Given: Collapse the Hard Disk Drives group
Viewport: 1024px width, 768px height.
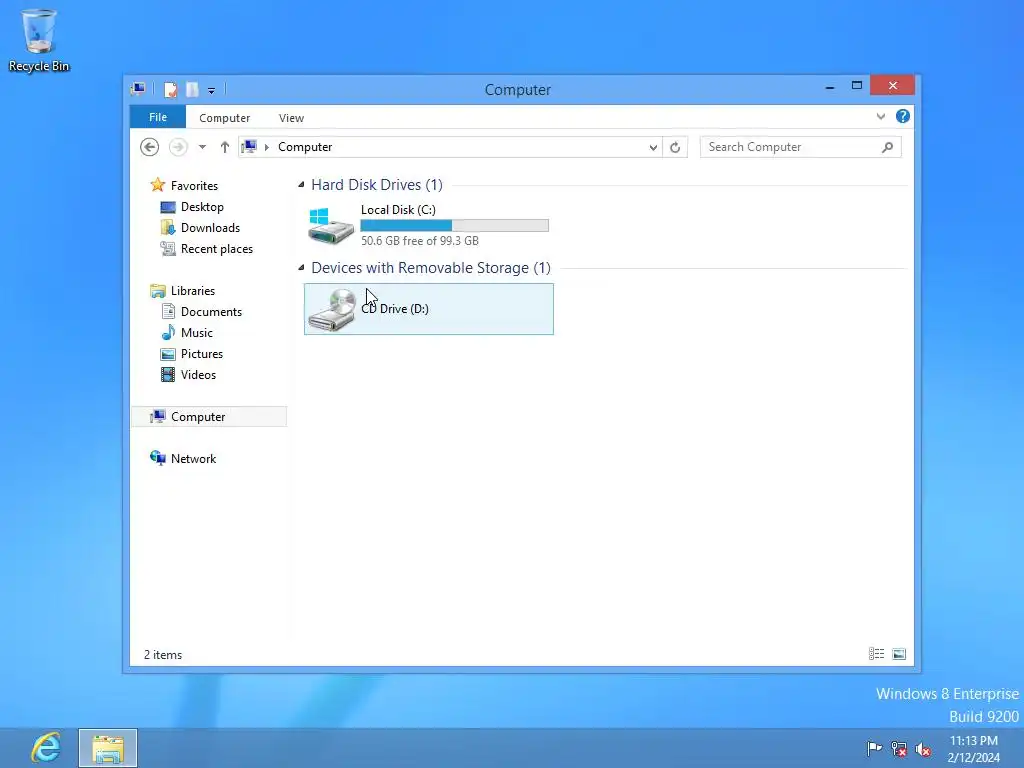Looking at the screenshot, I should (301, 185).
